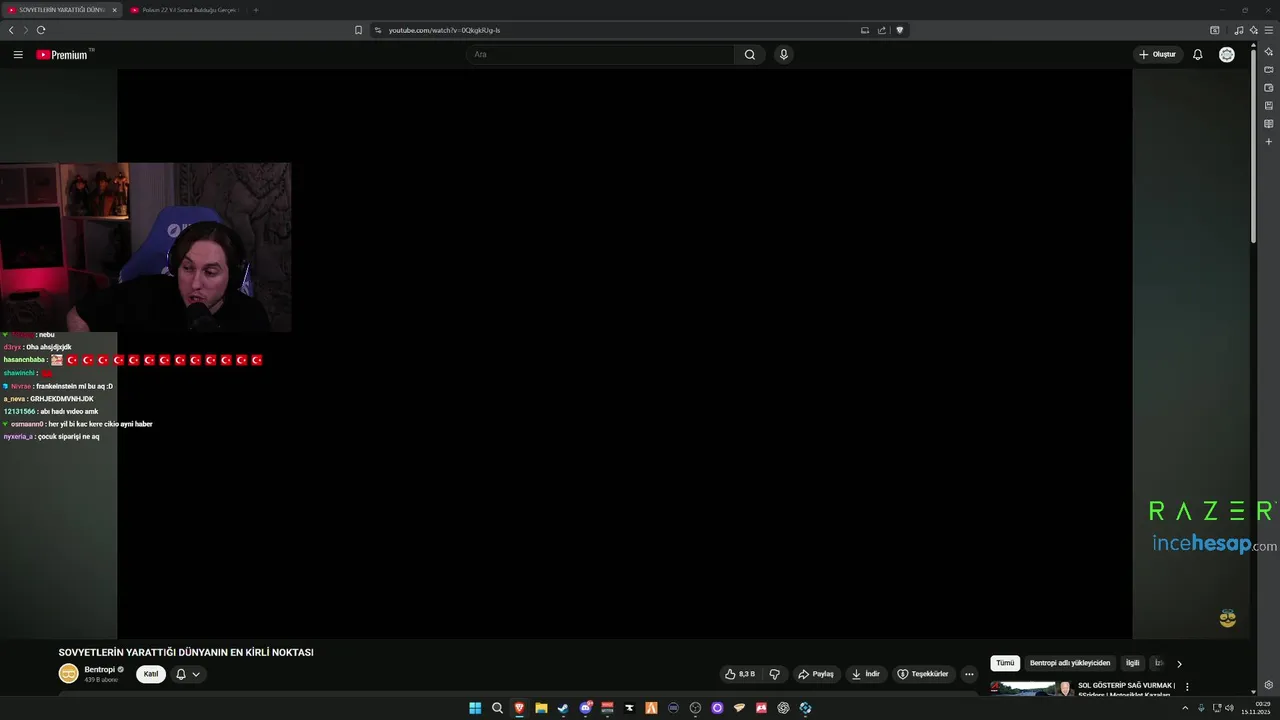Open Bentropi channel name link
The height and width of the screenshot is (720, 1280).
pos(99,669)
